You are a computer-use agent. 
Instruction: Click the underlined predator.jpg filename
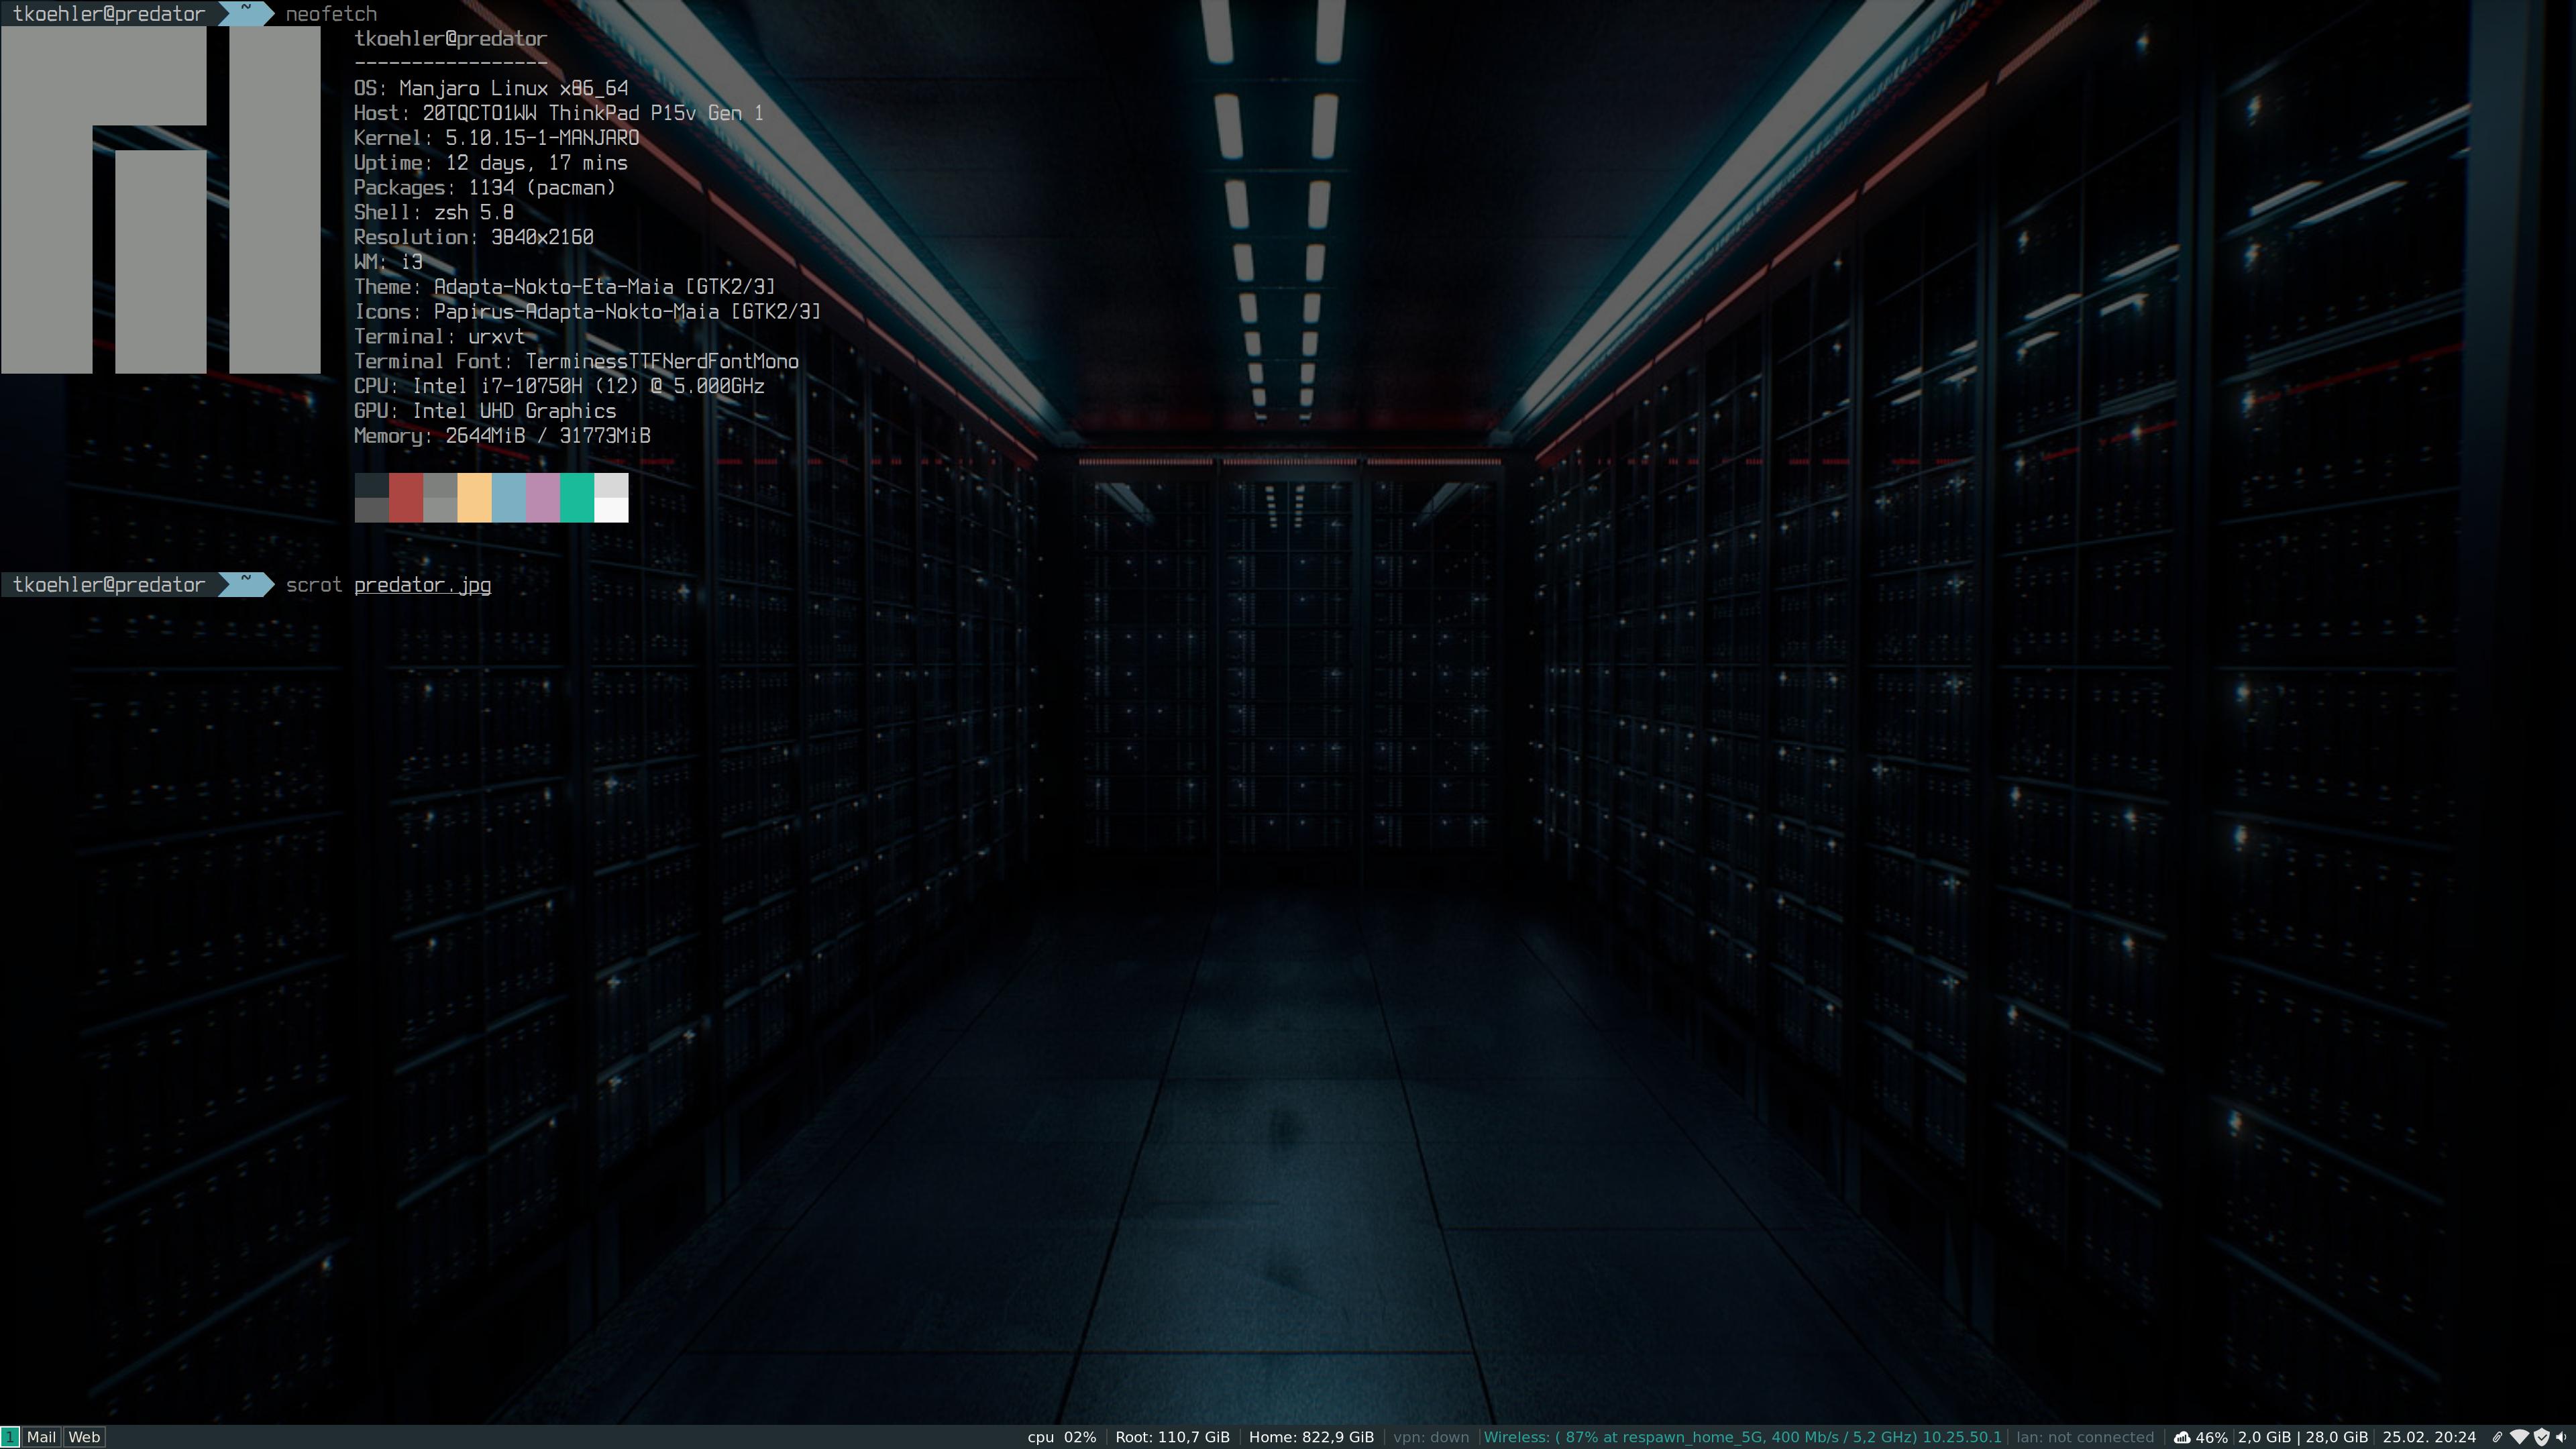click(x=422, y=585)
